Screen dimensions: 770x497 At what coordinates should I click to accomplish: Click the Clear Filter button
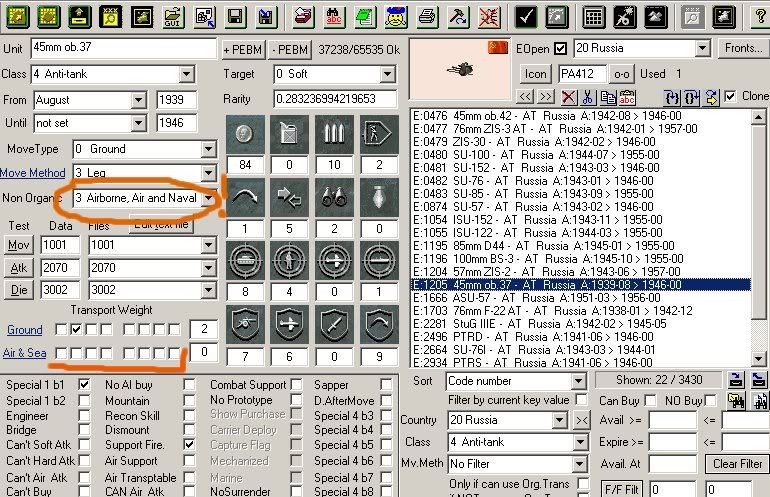tap(737, 464)
